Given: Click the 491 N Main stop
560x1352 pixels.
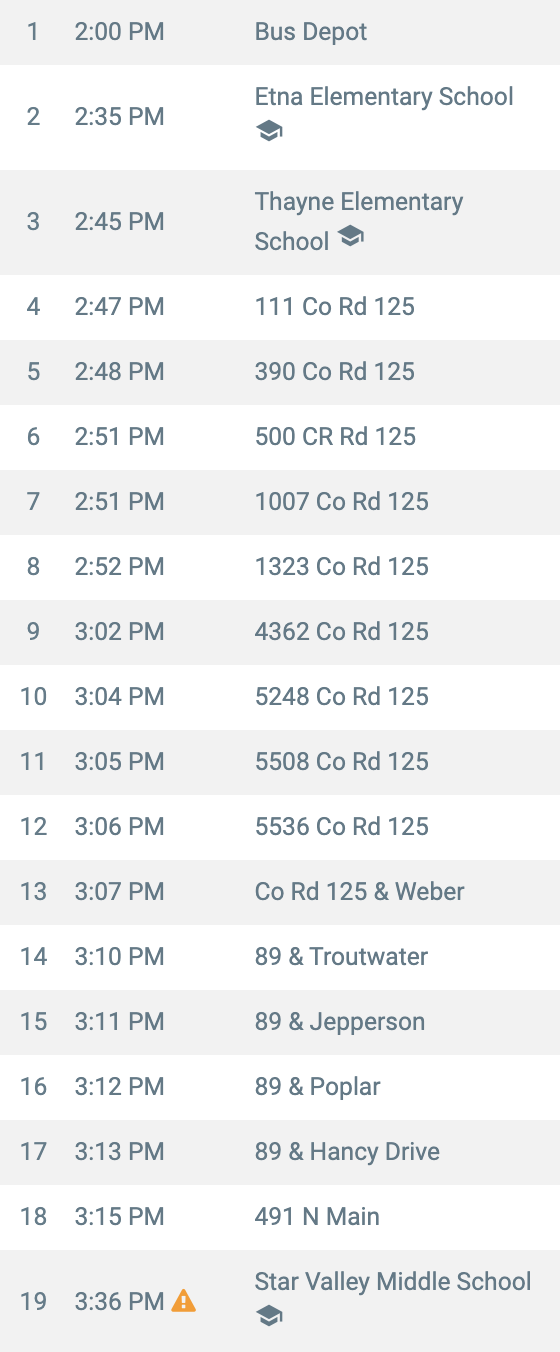Looking at the screenshot, I should coord(280,1217).
